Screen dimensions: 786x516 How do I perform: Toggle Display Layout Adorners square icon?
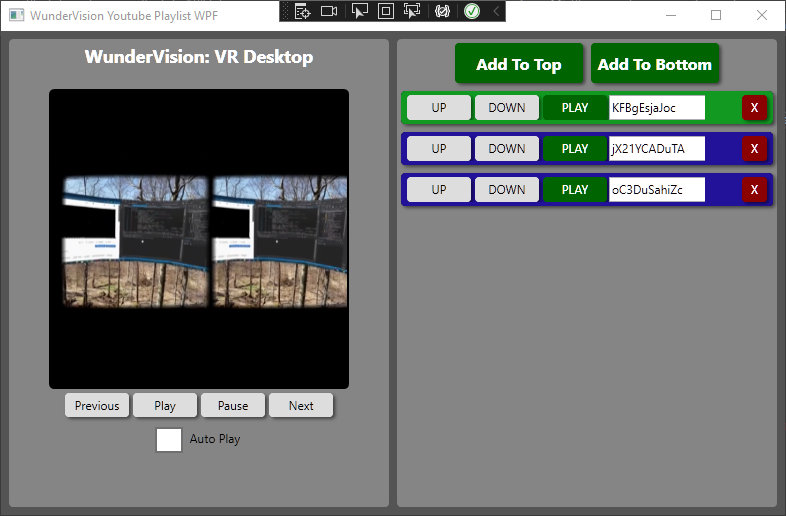coord(385,11)
